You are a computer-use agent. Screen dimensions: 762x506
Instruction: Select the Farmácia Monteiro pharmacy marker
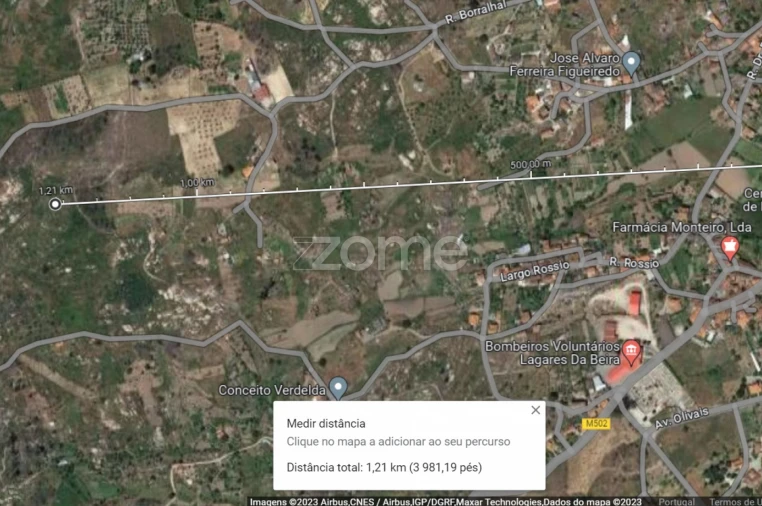pyautogui.click(x=729, y=248)
